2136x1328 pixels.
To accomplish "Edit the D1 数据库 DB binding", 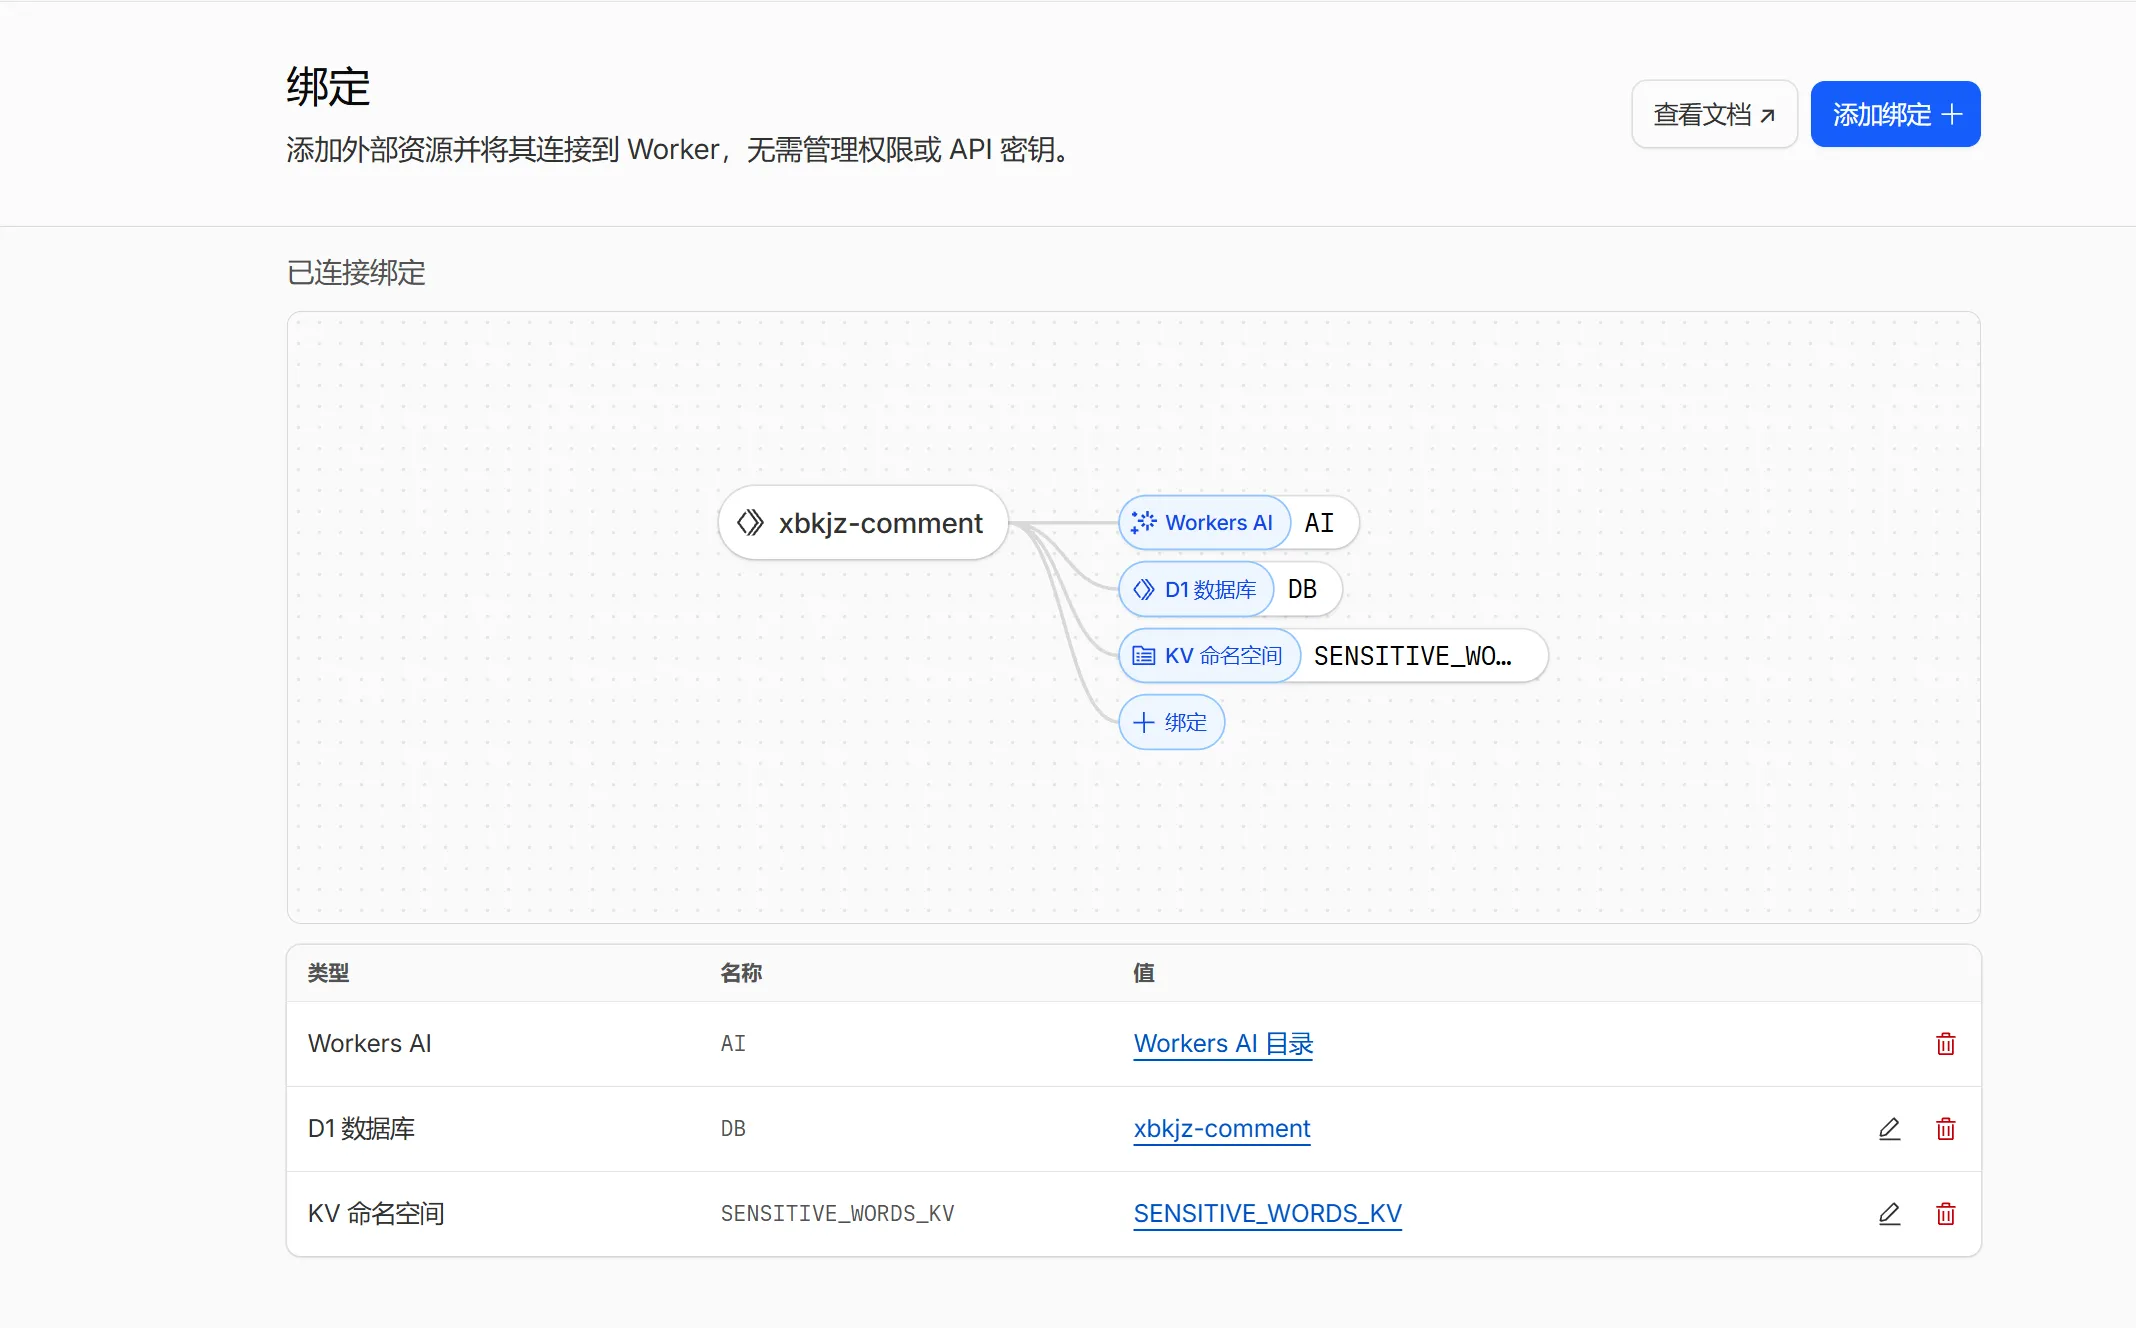I will (1889, 1129).
